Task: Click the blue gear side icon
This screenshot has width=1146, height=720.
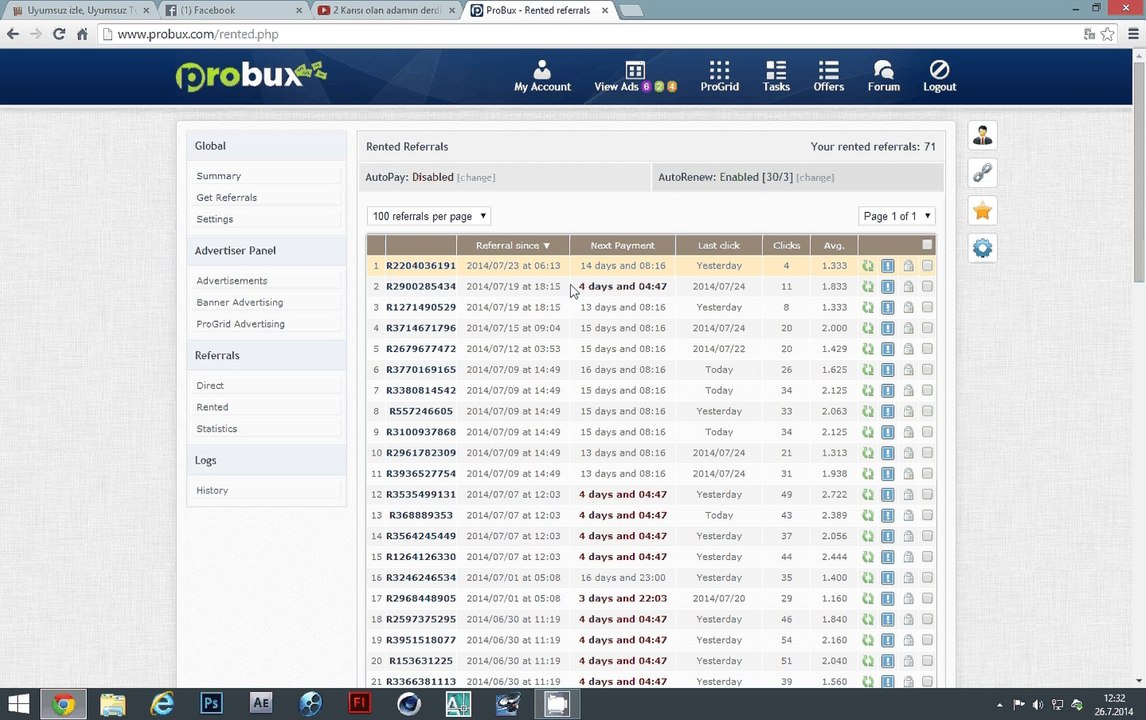Action: point(982,249)
